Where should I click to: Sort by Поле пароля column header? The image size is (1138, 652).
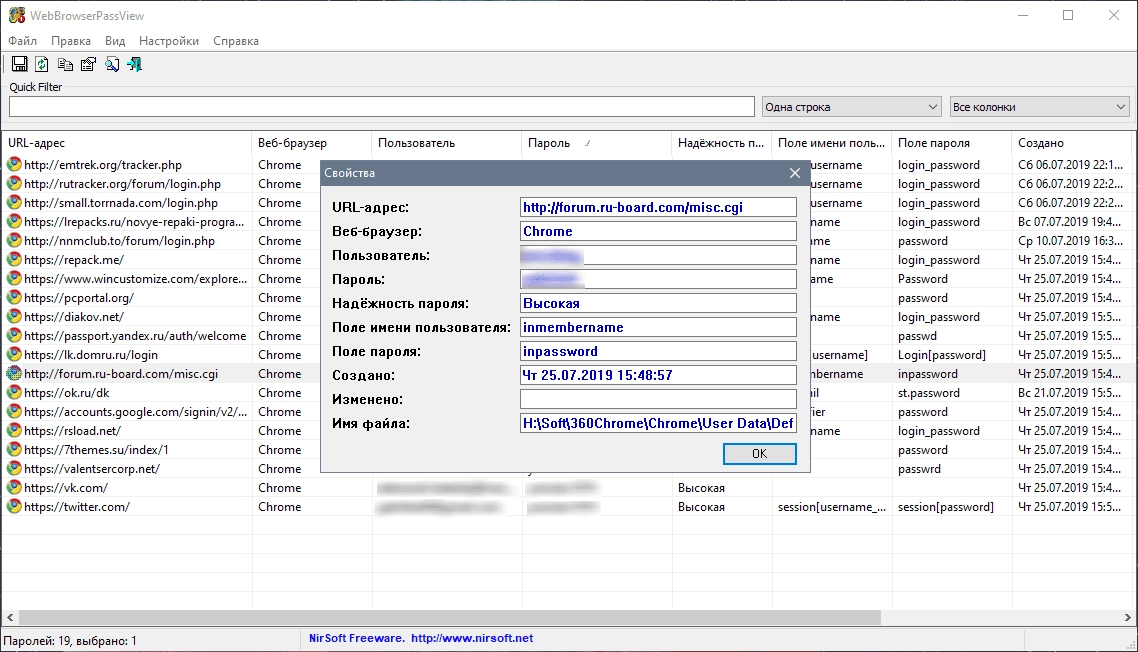click(x=951, y=143)
